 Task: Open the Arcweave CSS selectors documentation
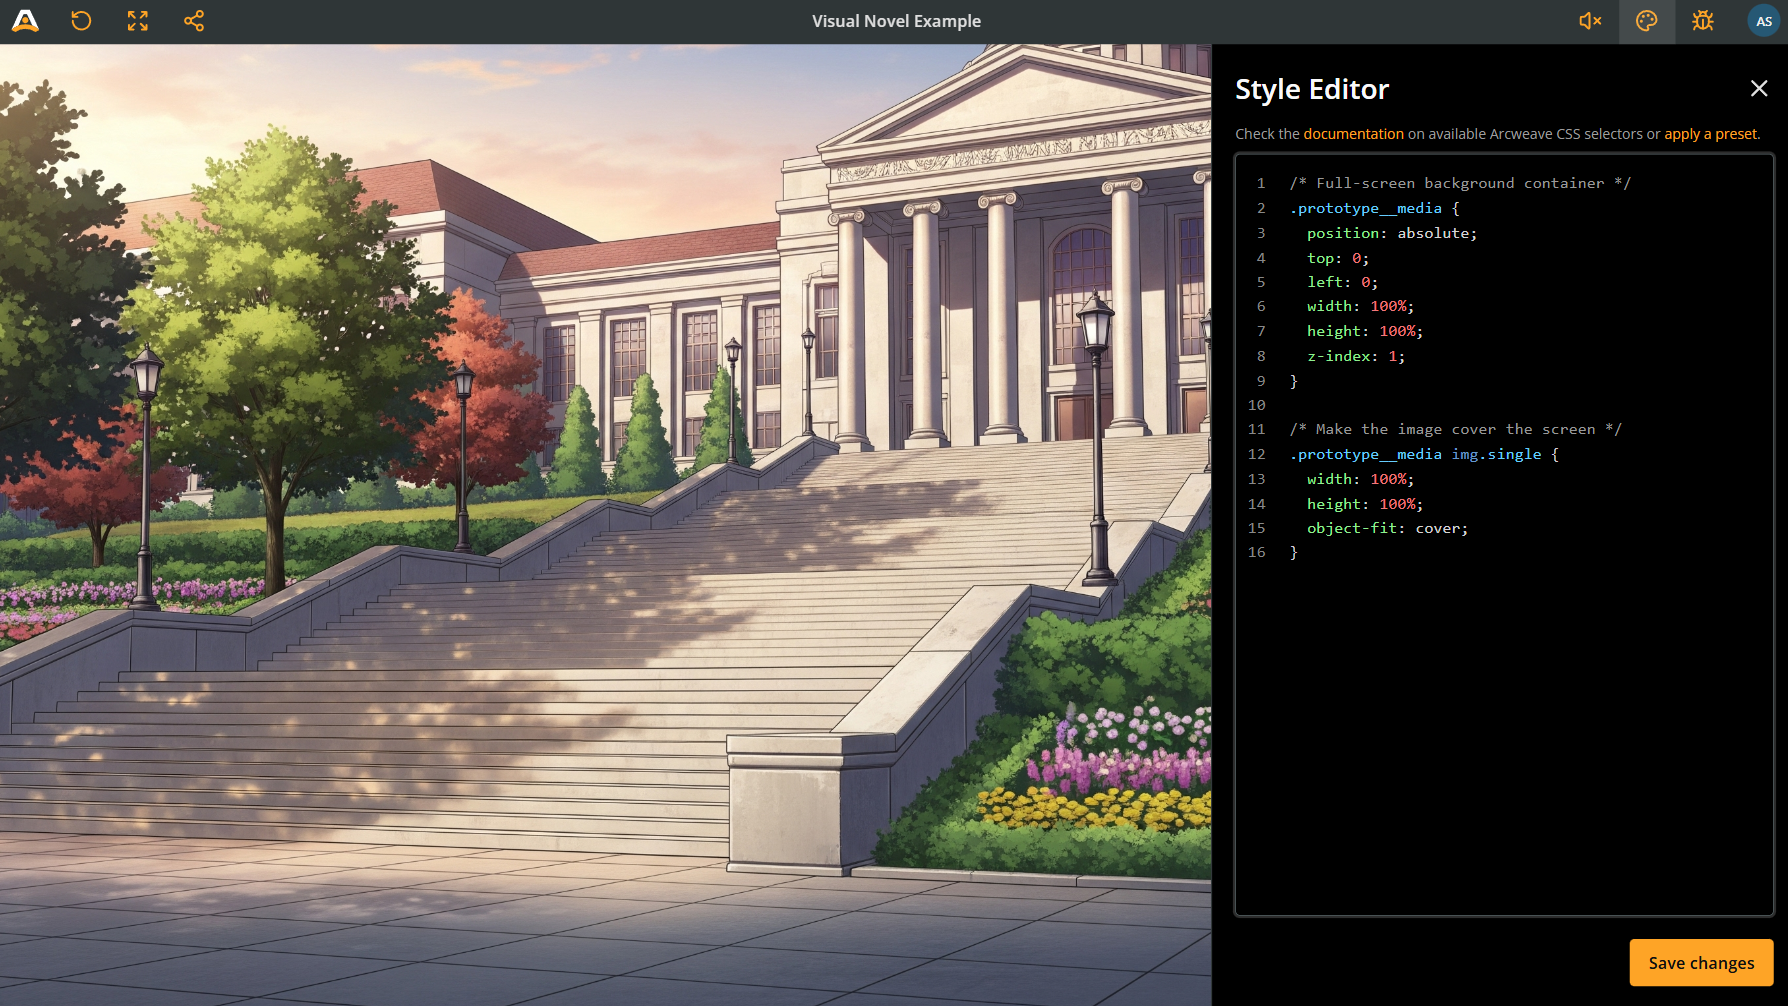[1353, 133]
